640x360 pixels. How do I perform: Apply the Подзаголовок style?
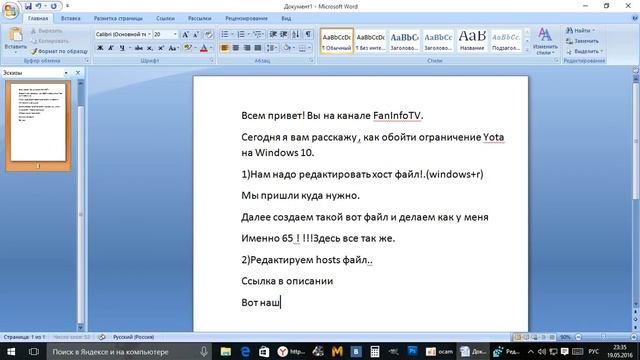click(x=506, y=41)
